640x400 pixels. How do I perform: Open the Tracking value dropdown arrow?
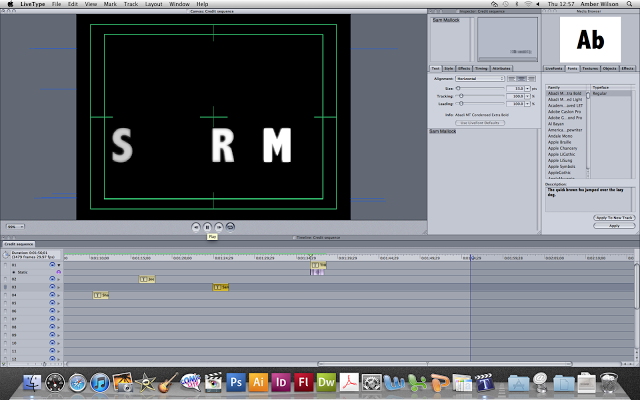(x=527, y=96)
